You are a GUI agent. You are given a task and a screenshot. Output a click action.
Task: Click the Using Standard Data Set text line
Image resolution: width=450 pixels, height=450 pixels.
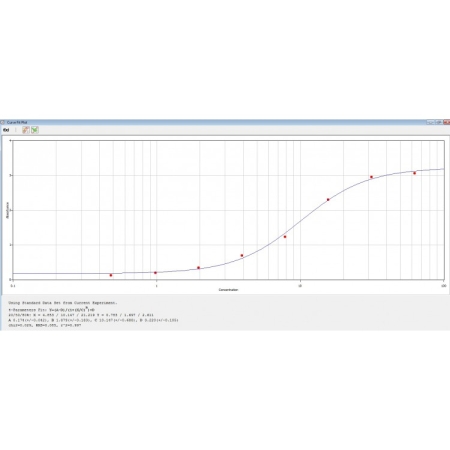click(x=63, y=303)
